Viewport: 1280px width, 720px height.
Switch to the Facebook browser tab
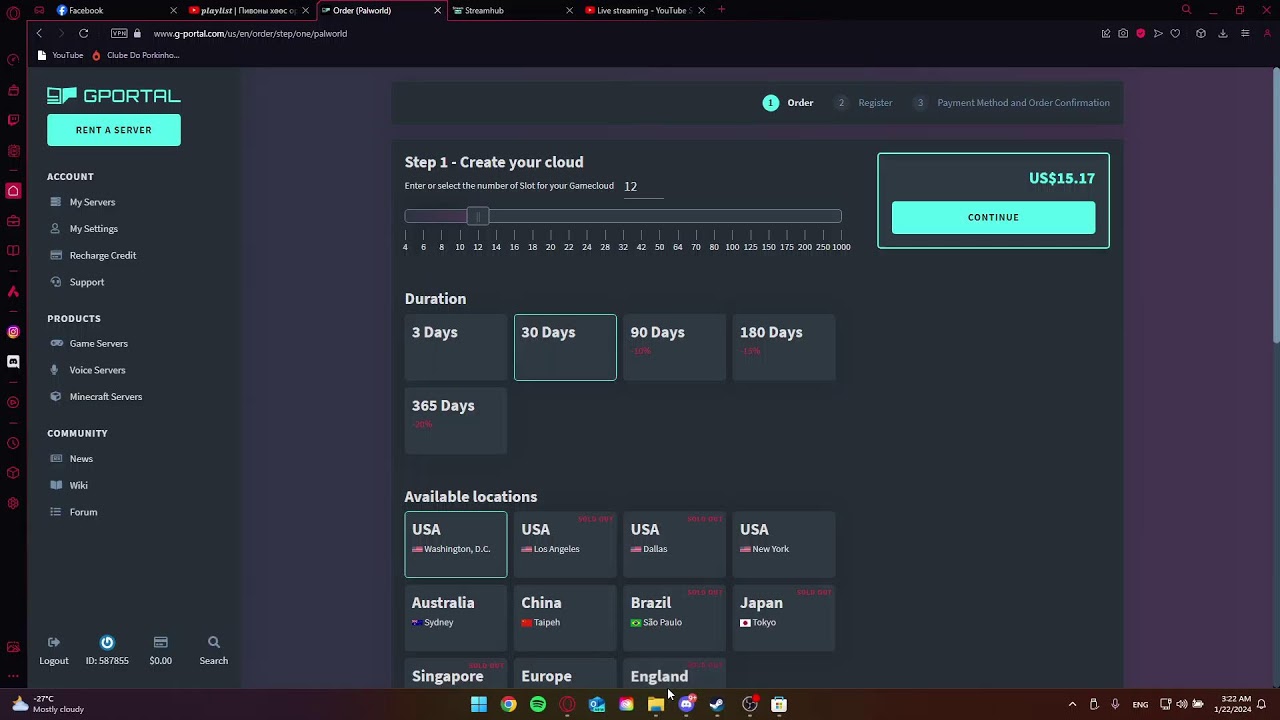[x=115, y=10]
